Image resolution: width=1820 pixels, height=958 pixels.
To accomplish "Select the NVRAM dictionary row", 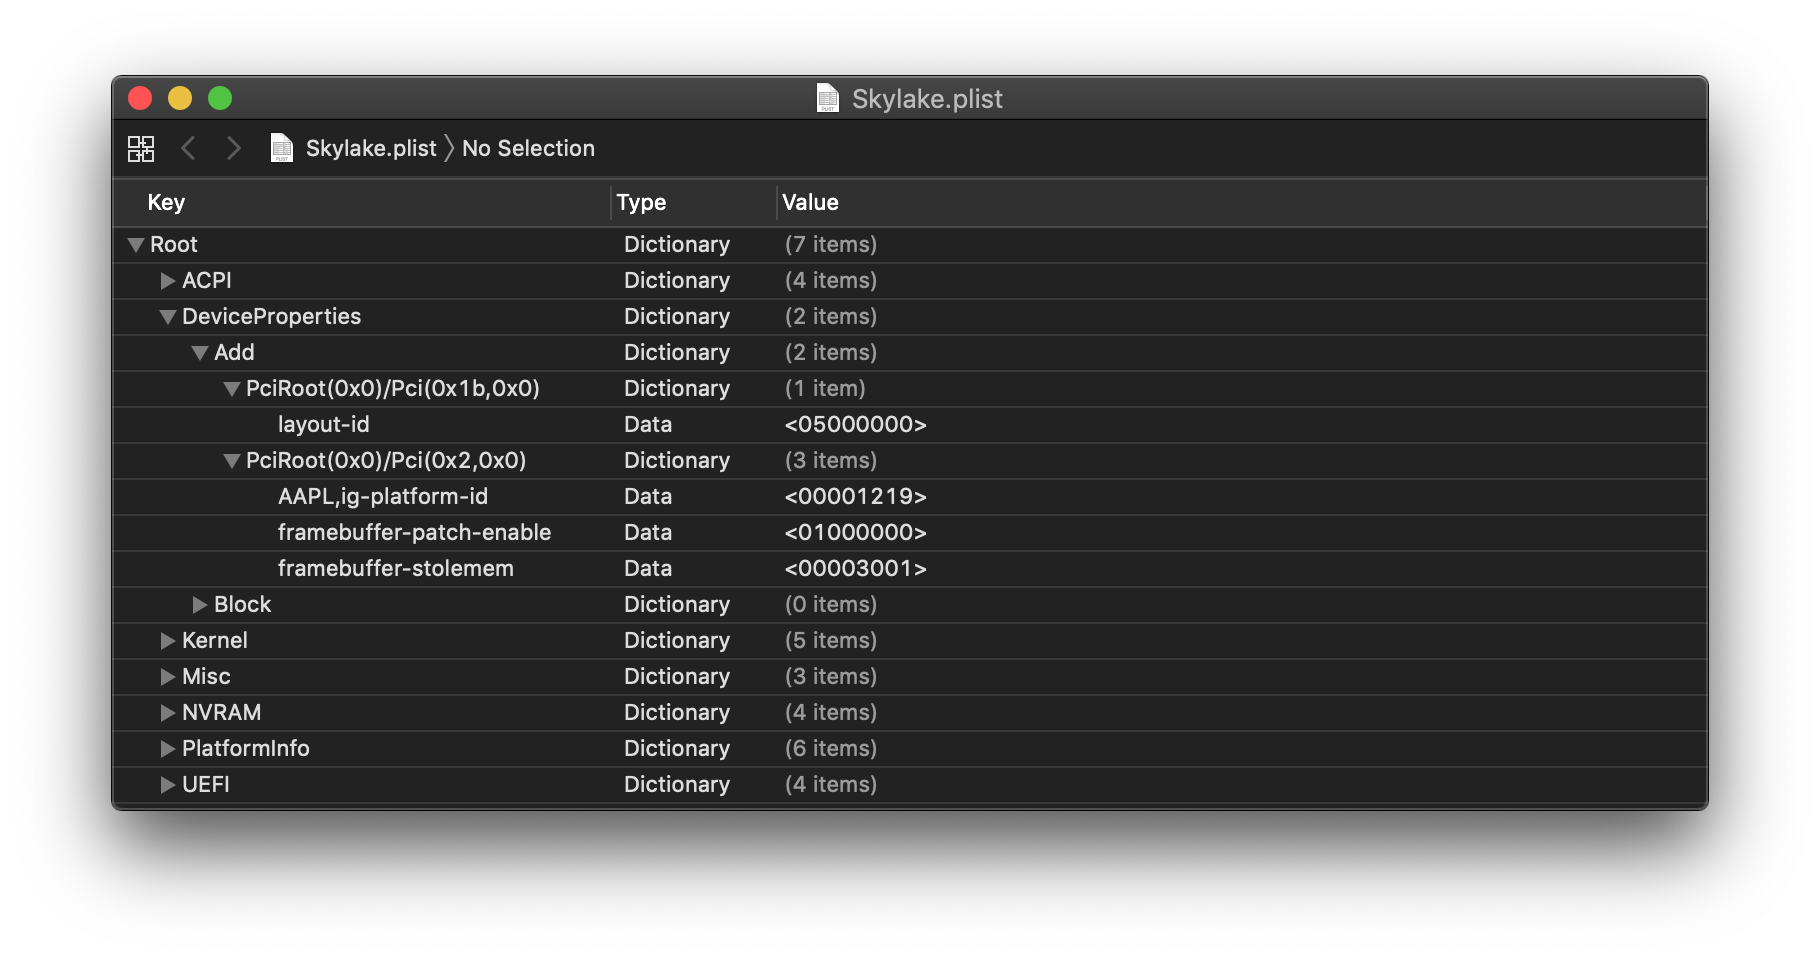I will [222, 712].
